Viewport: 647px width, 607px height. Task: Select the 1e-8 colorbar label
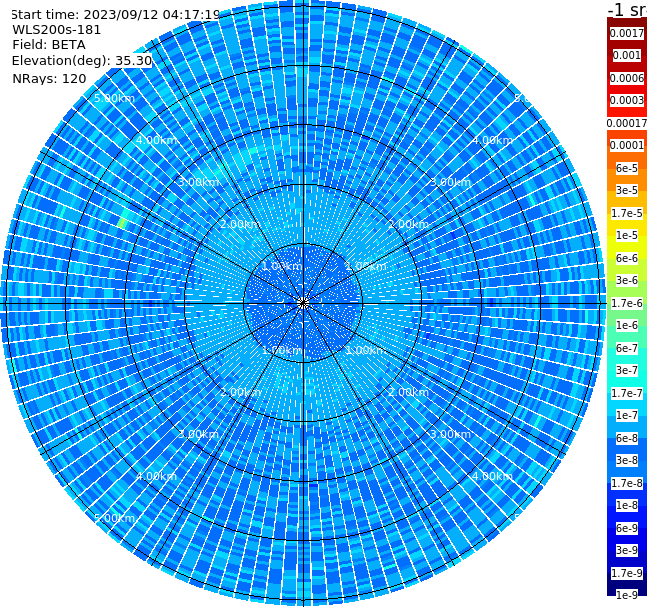click(627, 505)
